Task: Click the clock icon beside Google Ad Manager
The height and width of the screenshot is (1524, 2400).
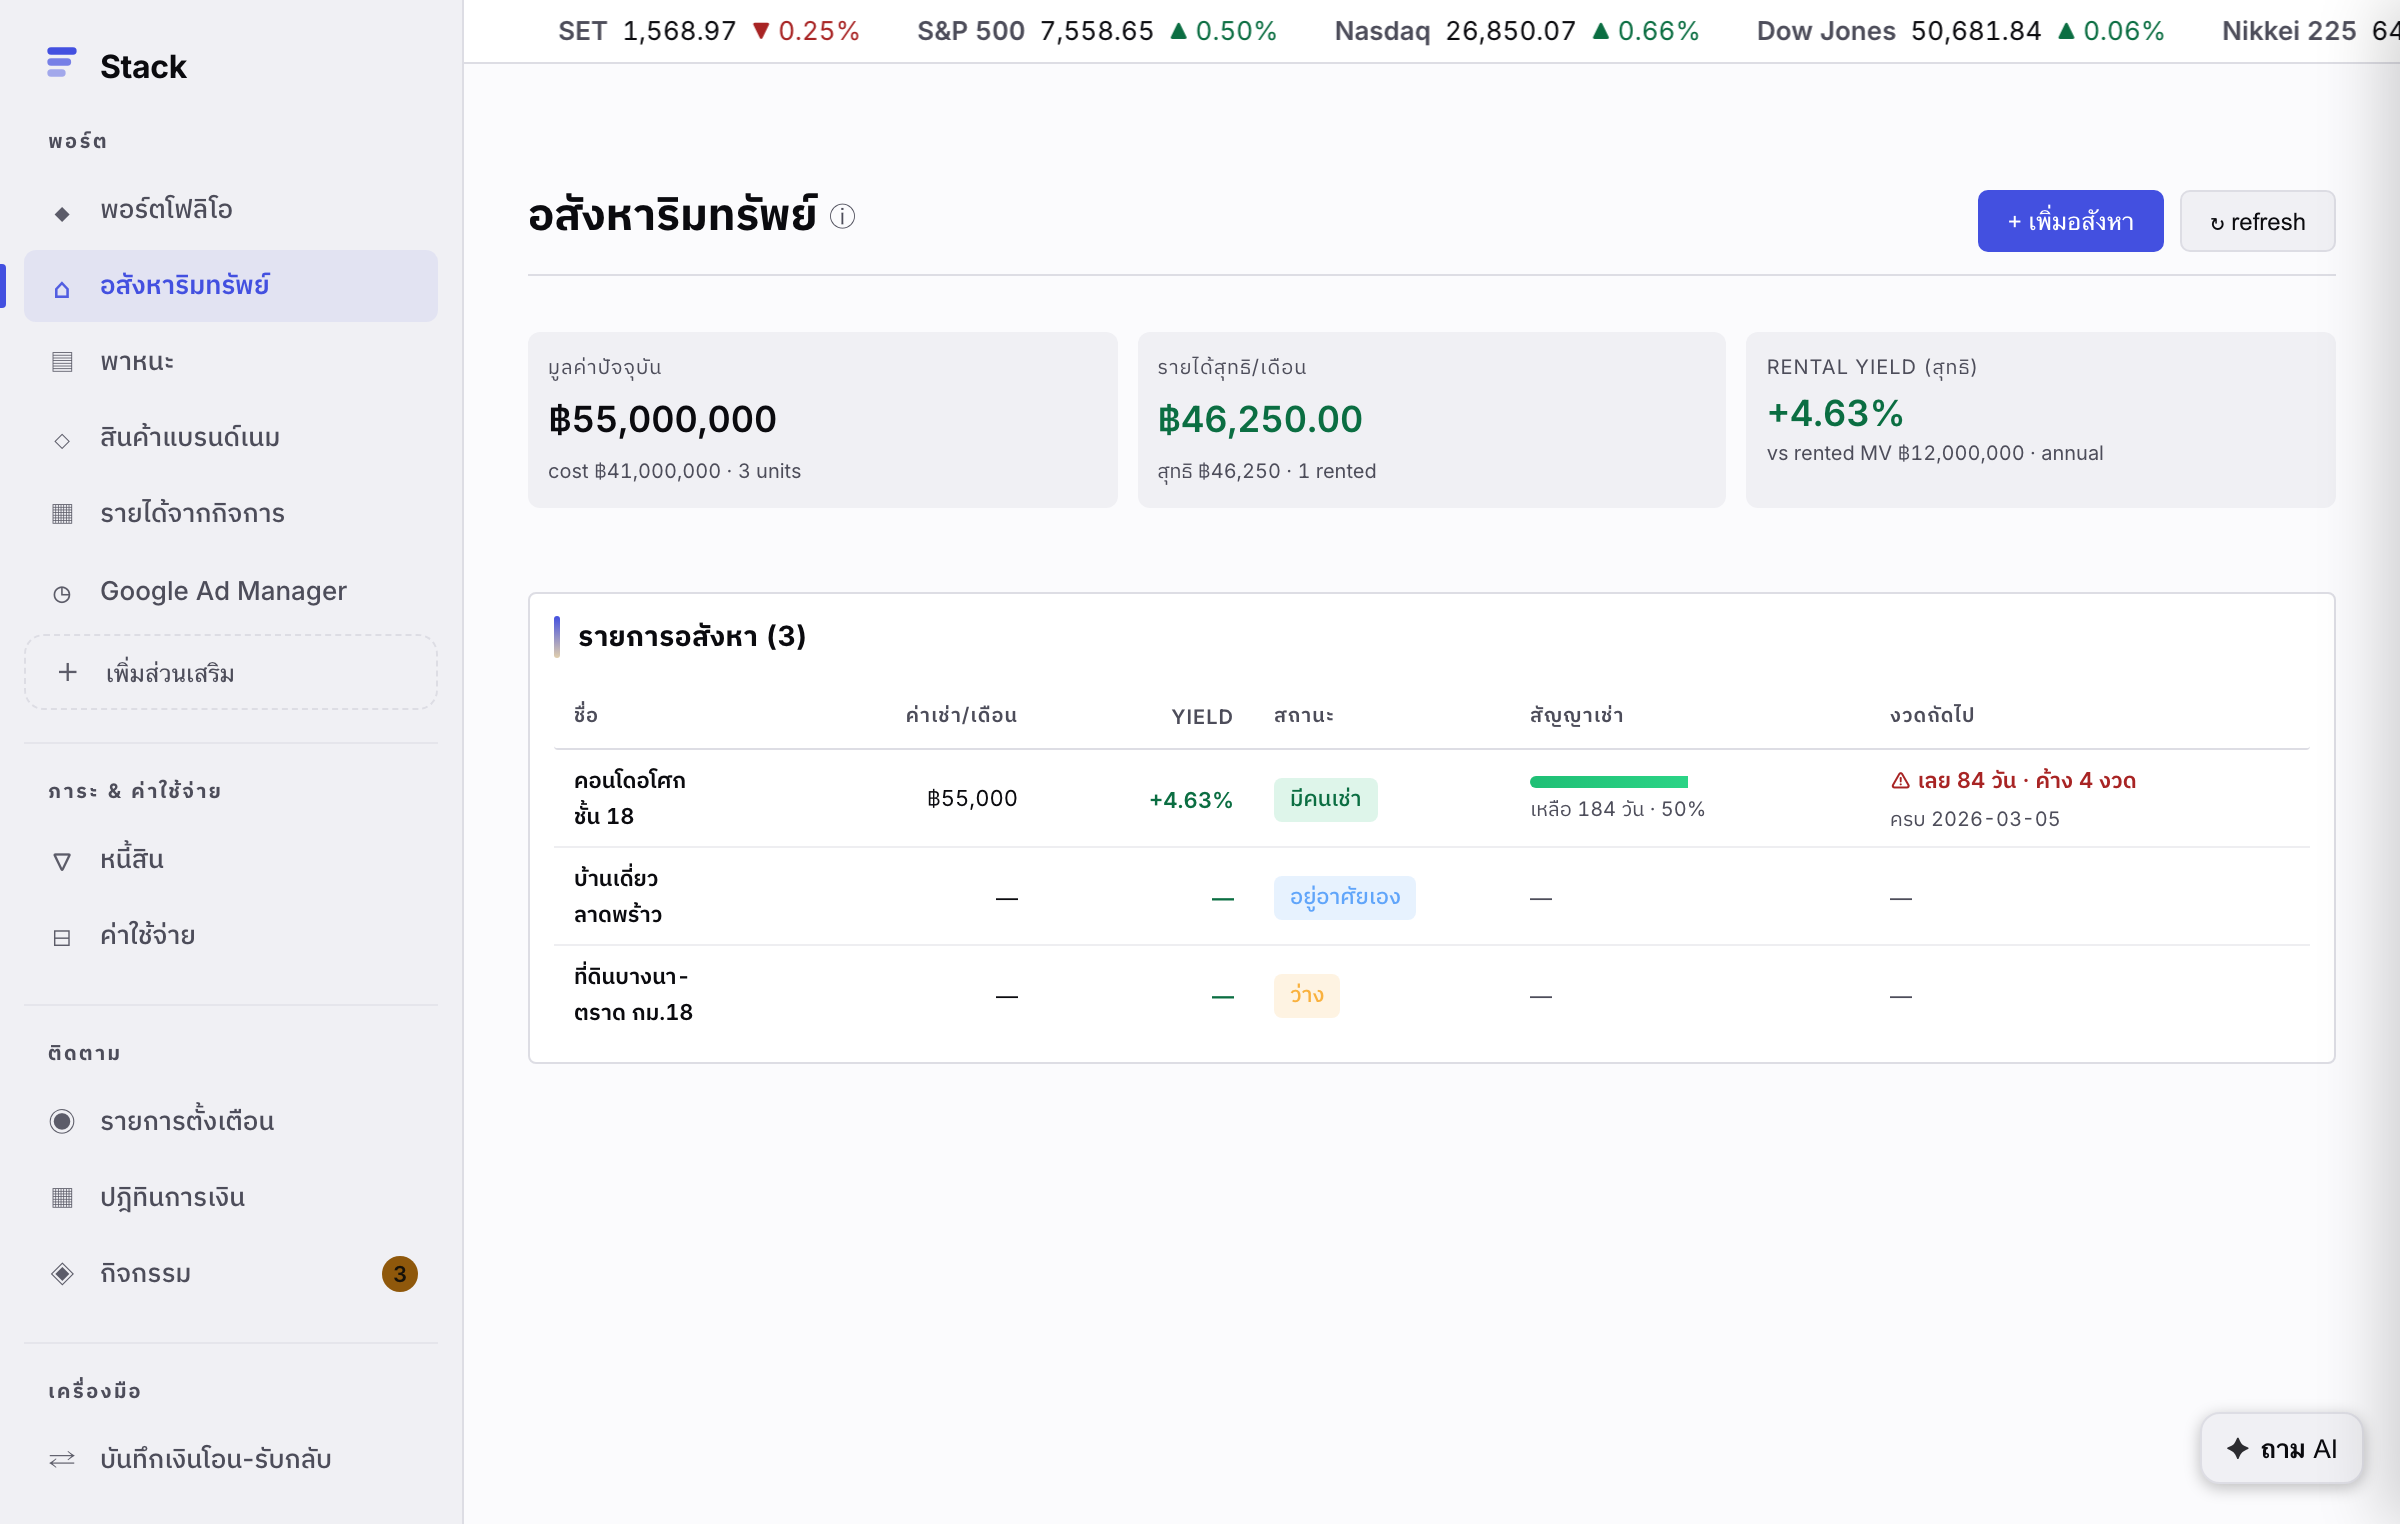Action: [62, 594]
